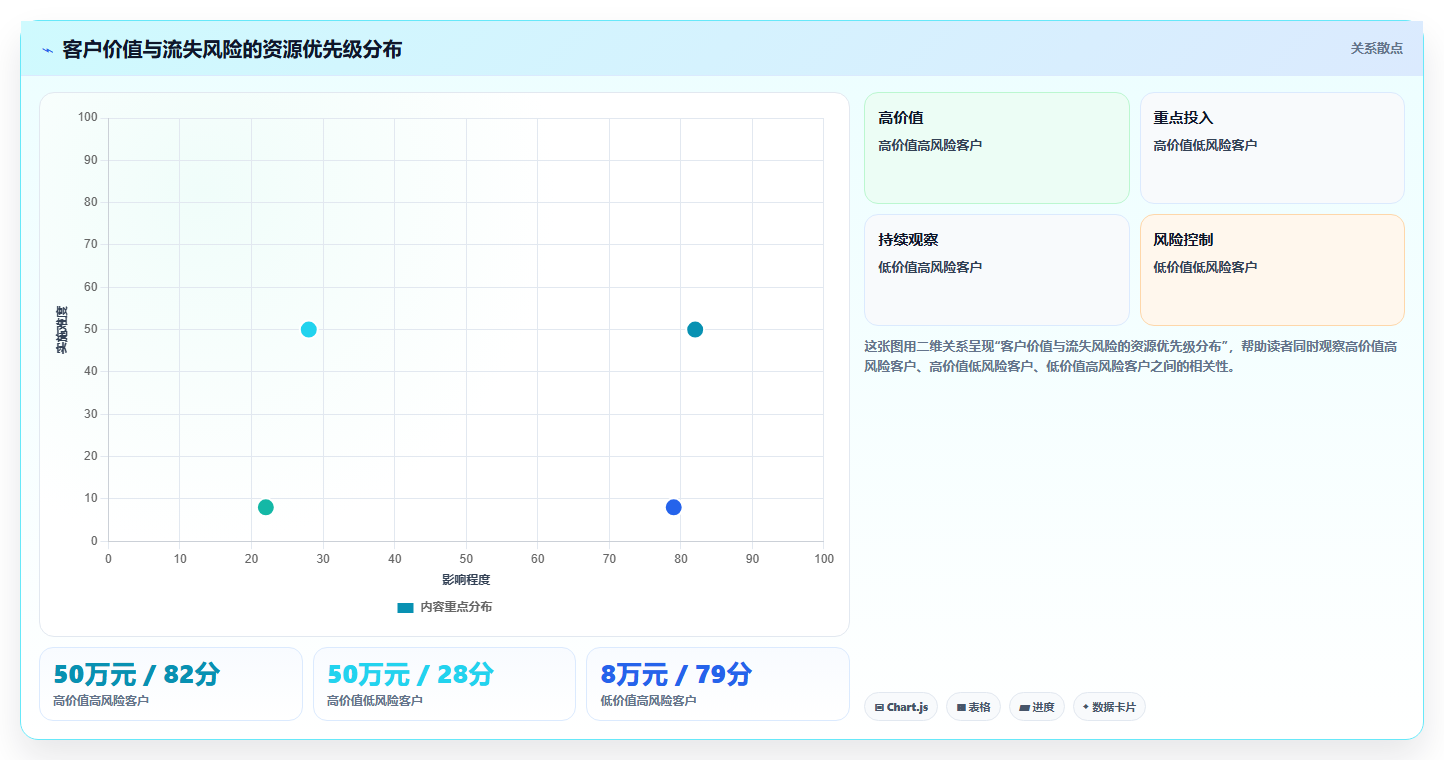Click the dashboard title 客户价值与流失风险的资源优先级分布

tap(232, 50)
